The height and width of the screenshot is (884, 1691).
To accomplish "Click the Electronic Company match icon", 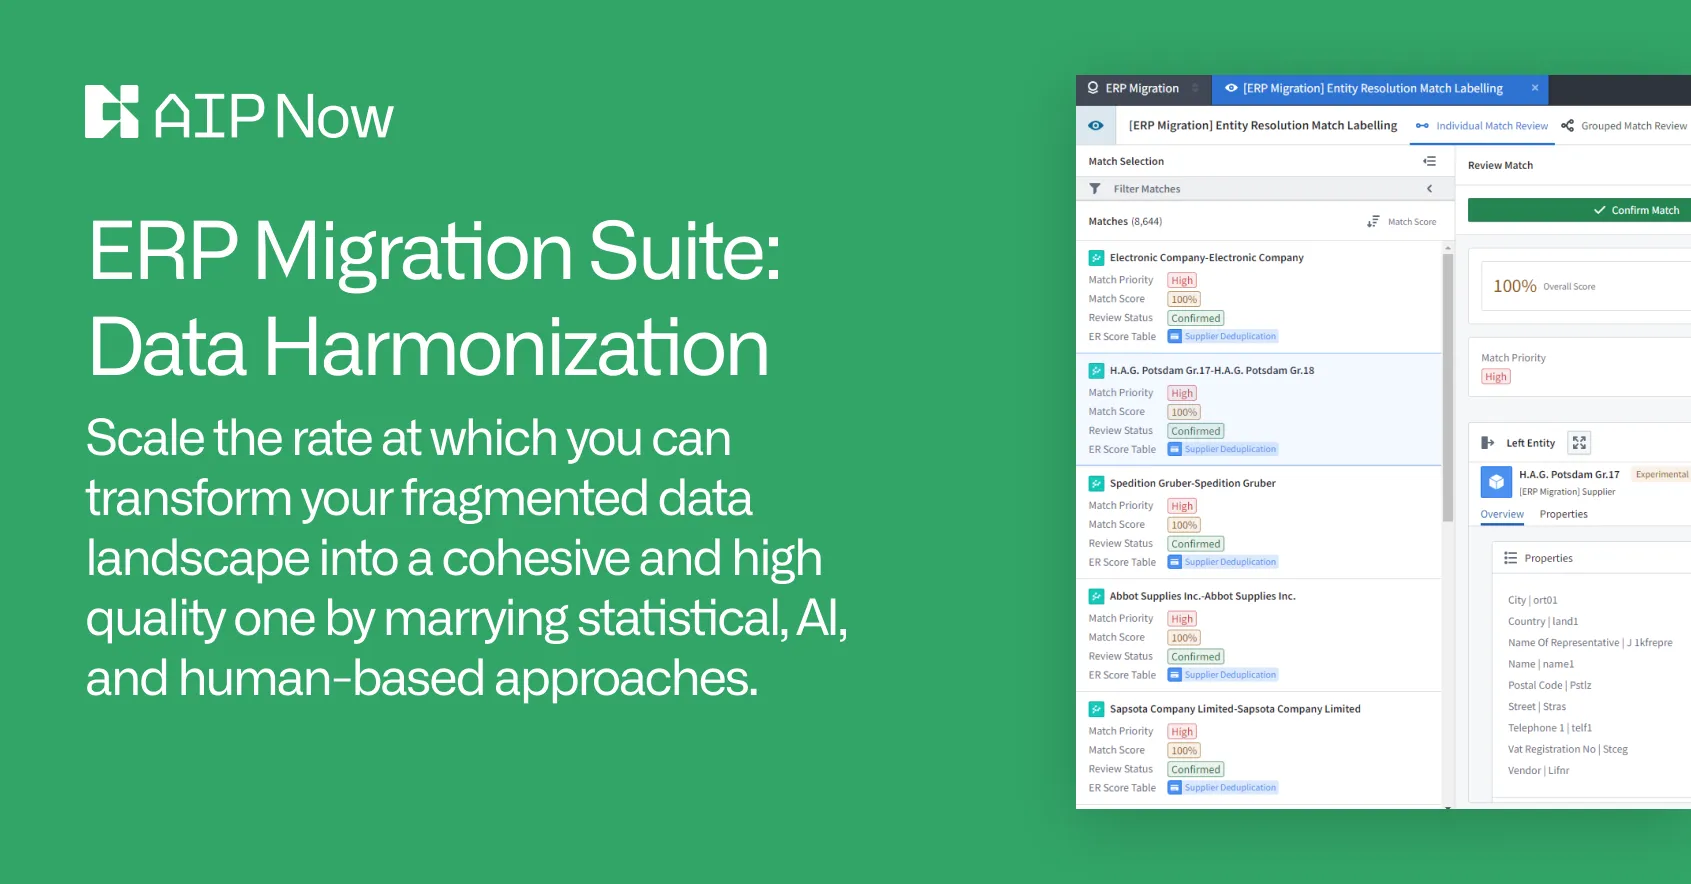I will pos(1096,258).
